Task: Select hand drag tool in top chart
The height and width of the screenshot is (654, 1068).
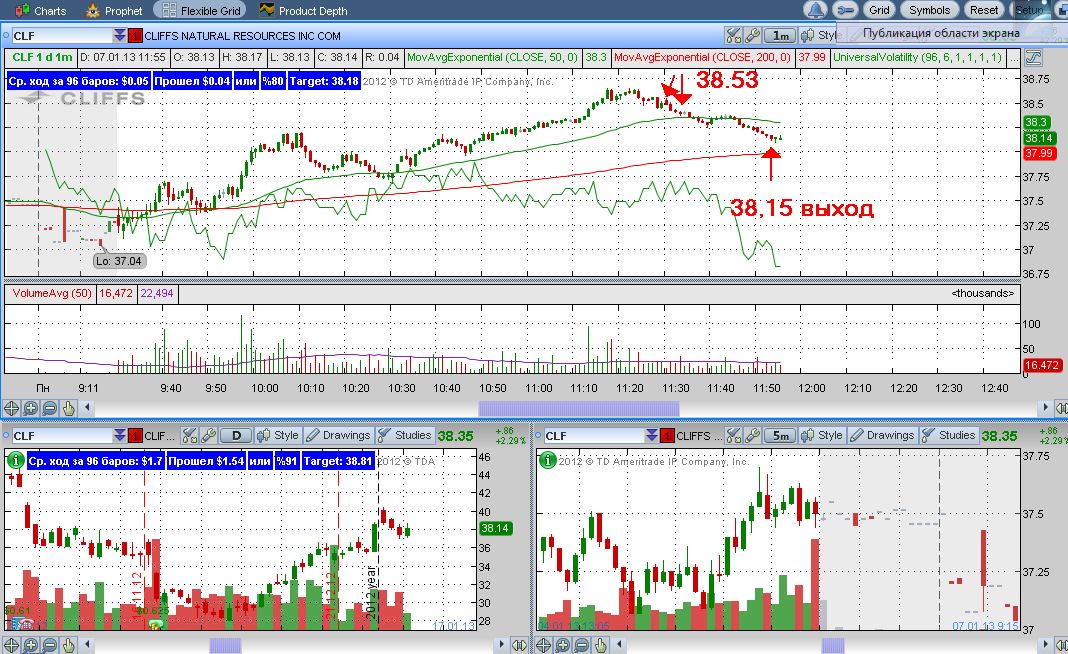Action: pyautogui.click(x=68, y=408)
